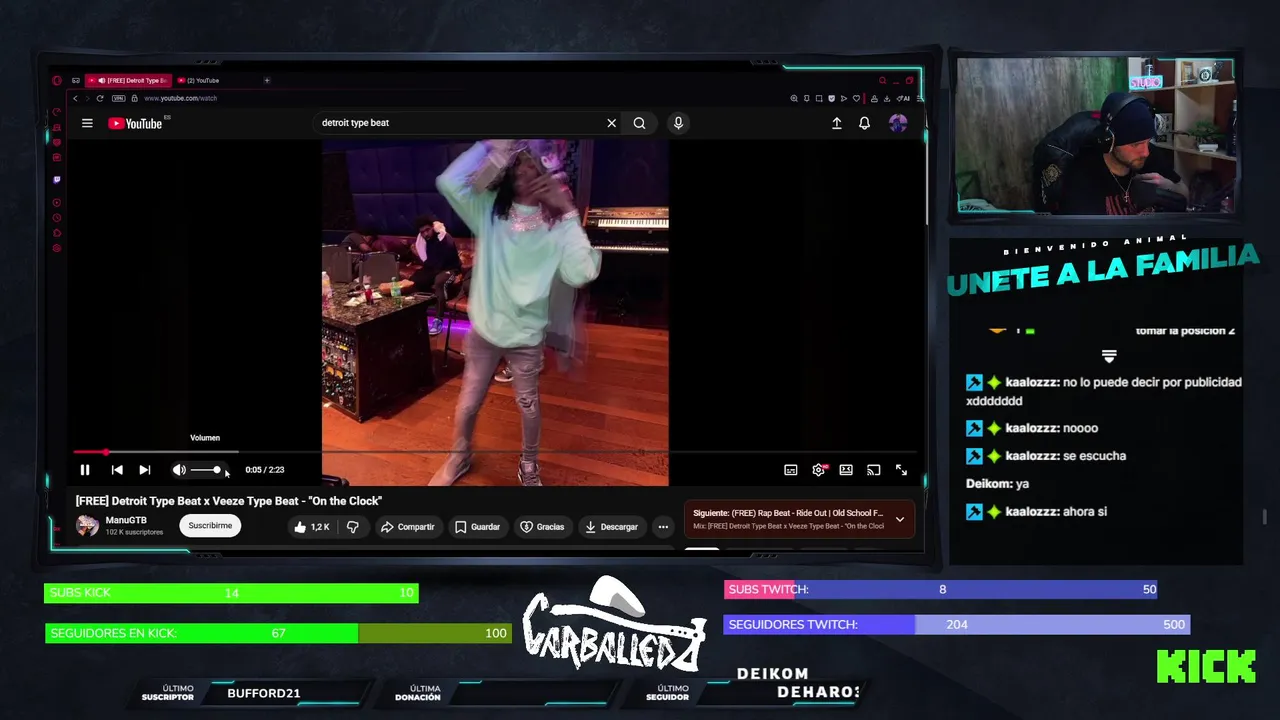Run search with magnifying glass button
Viewport: 1280px width, 720px height.
[x=639, y=123]
